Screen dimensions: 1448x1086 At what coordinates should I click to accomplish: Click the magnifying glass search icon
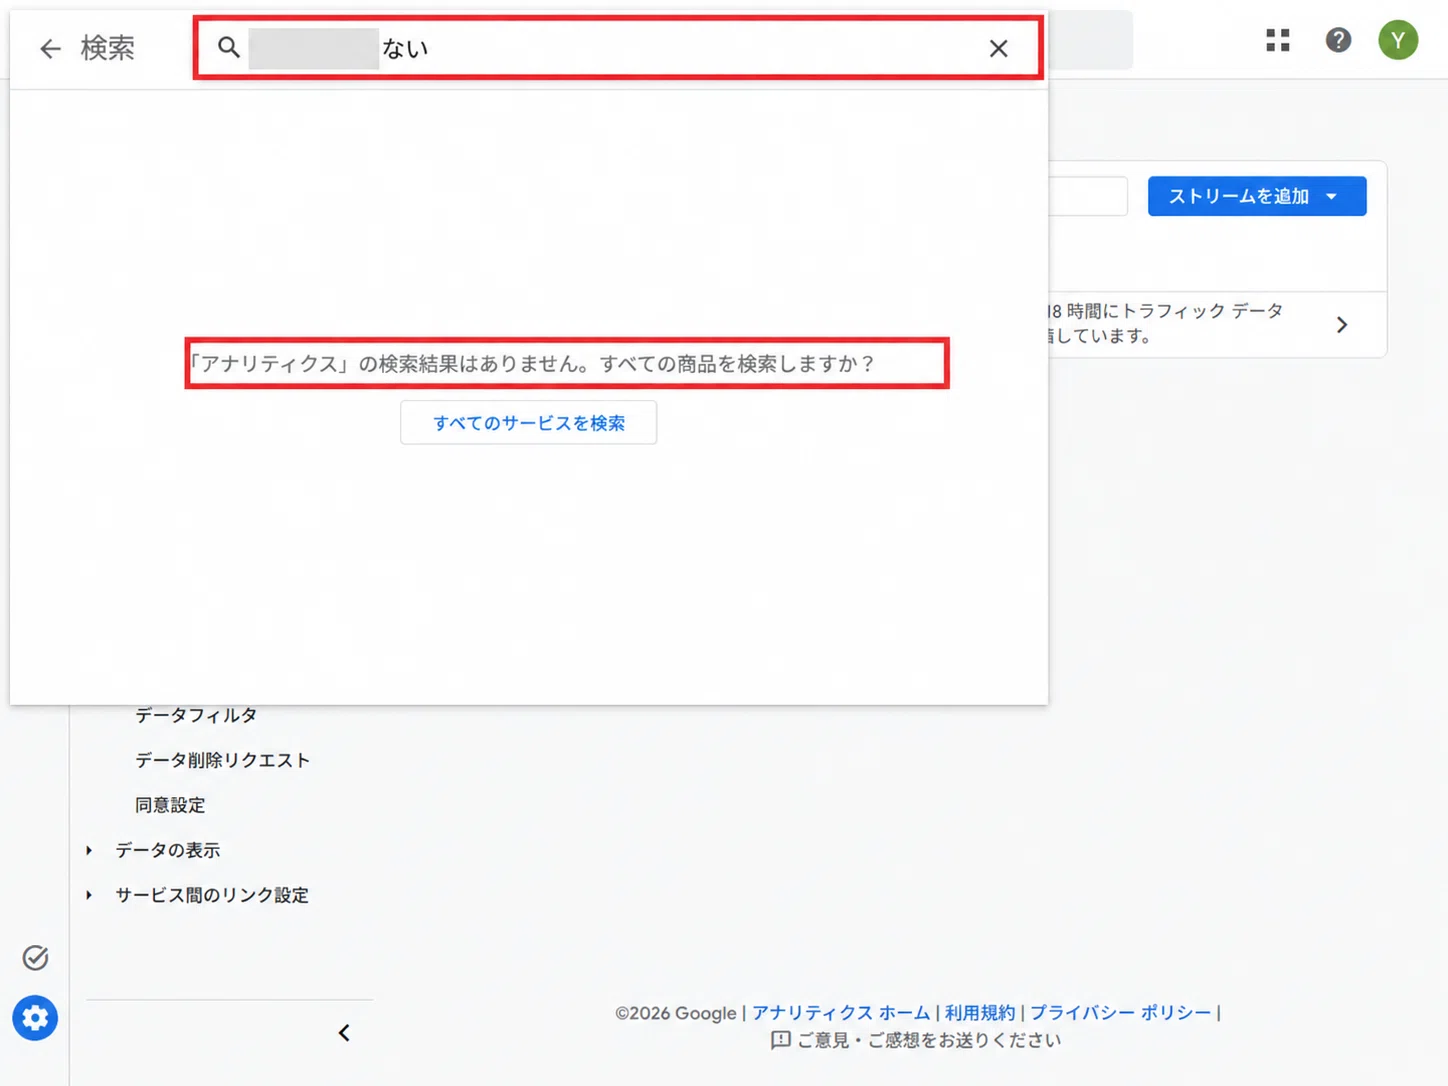(229, 47)
